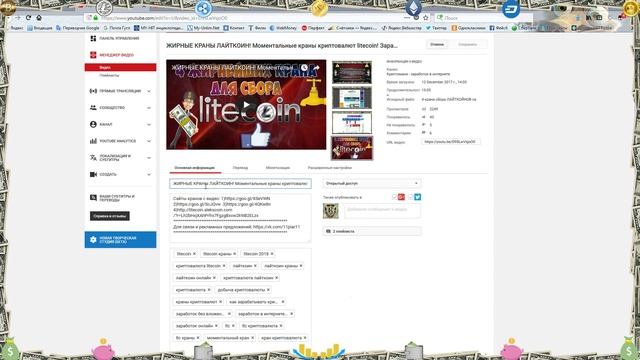Click the browser home icon
This screenshot has height=360, width=640.
point(39,18)
